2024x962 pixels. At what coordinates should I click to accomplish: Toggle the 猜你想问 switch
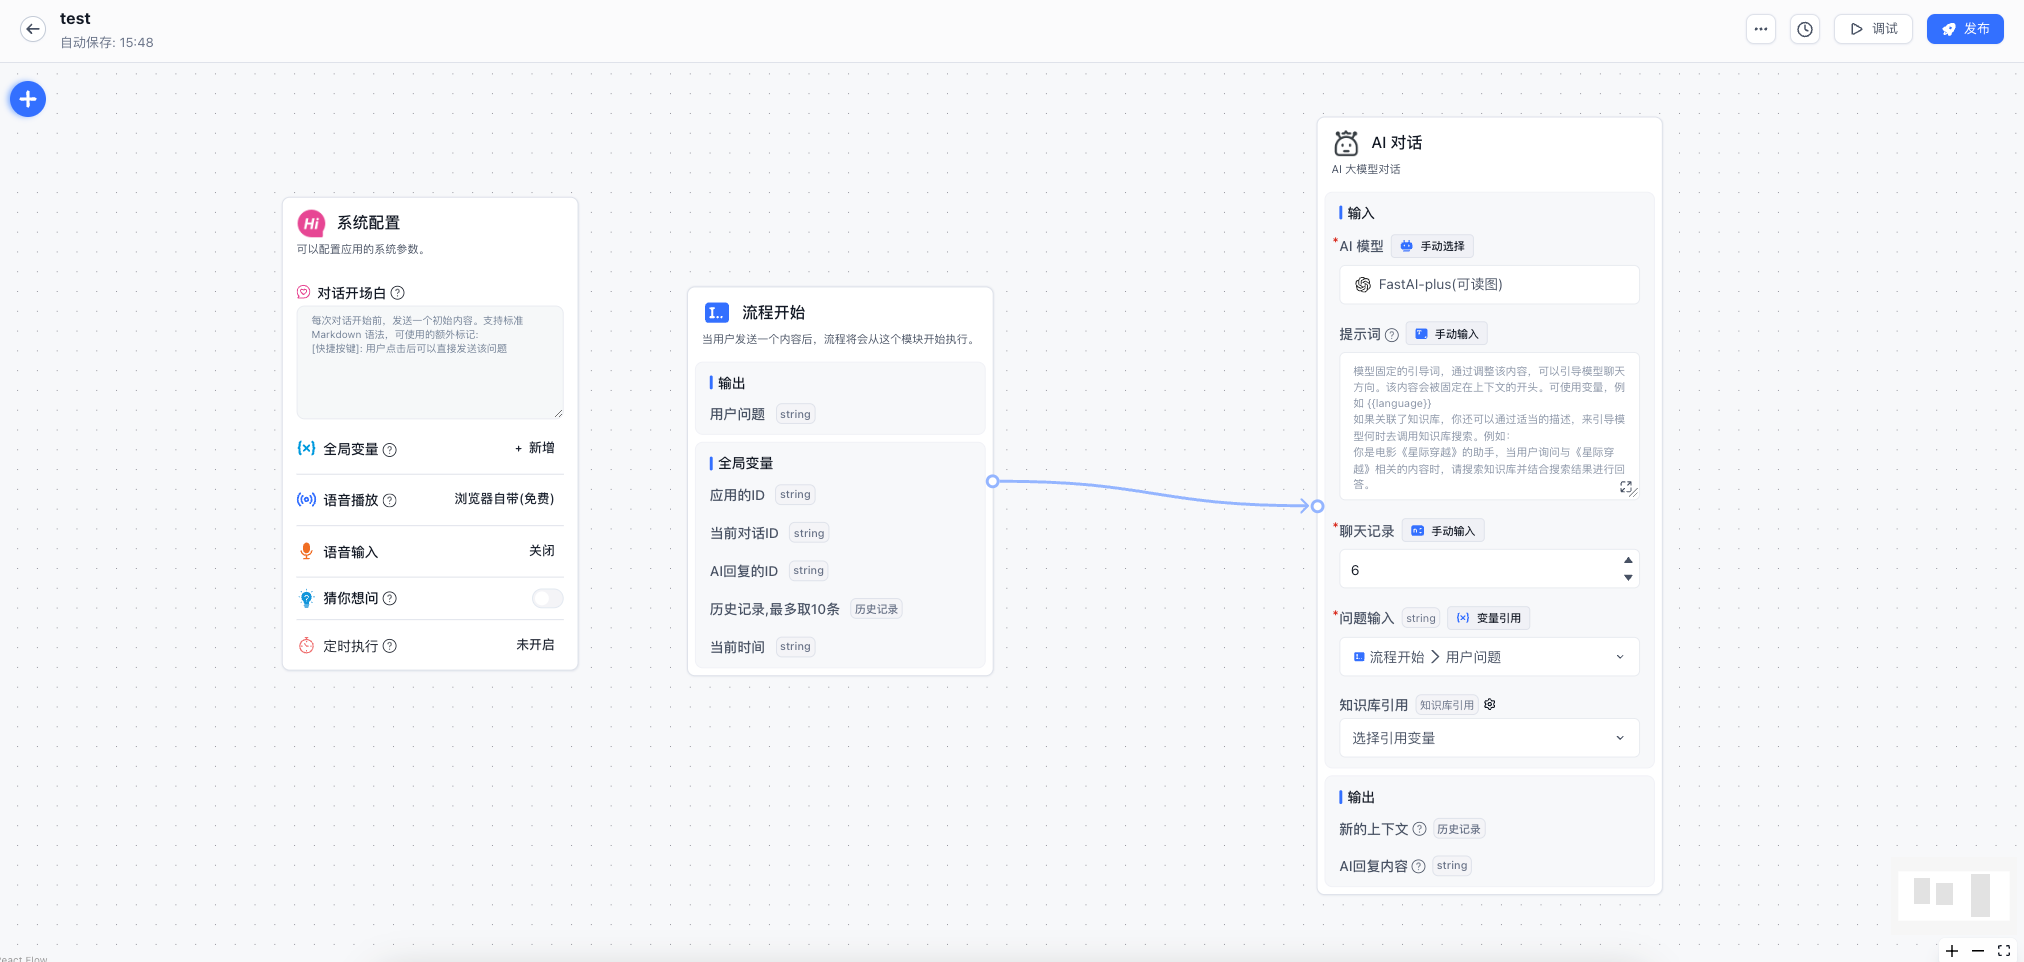[x=547, y=598]
